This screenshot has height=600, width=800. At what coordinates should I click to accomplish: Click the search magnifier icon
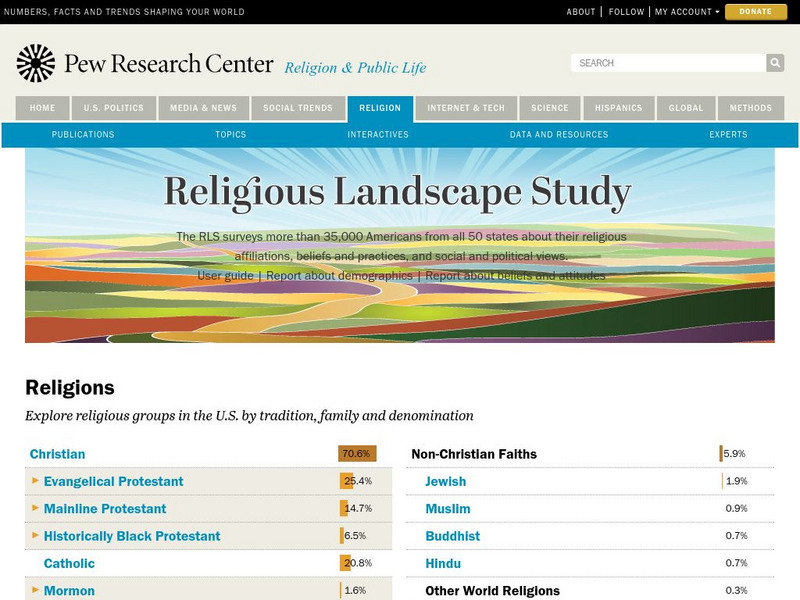(x=775, y=63)
